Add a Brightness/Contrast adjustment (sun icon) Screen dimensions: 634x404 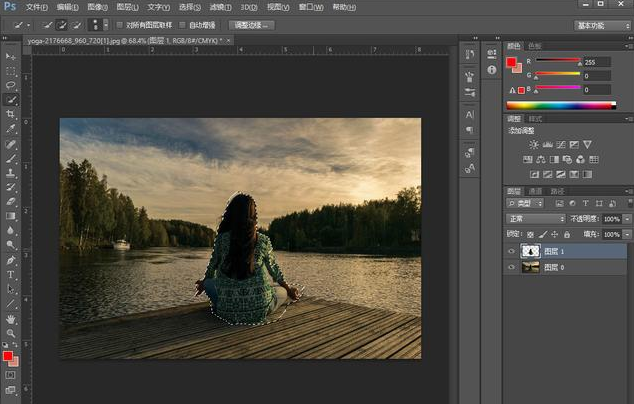point(534,145)
